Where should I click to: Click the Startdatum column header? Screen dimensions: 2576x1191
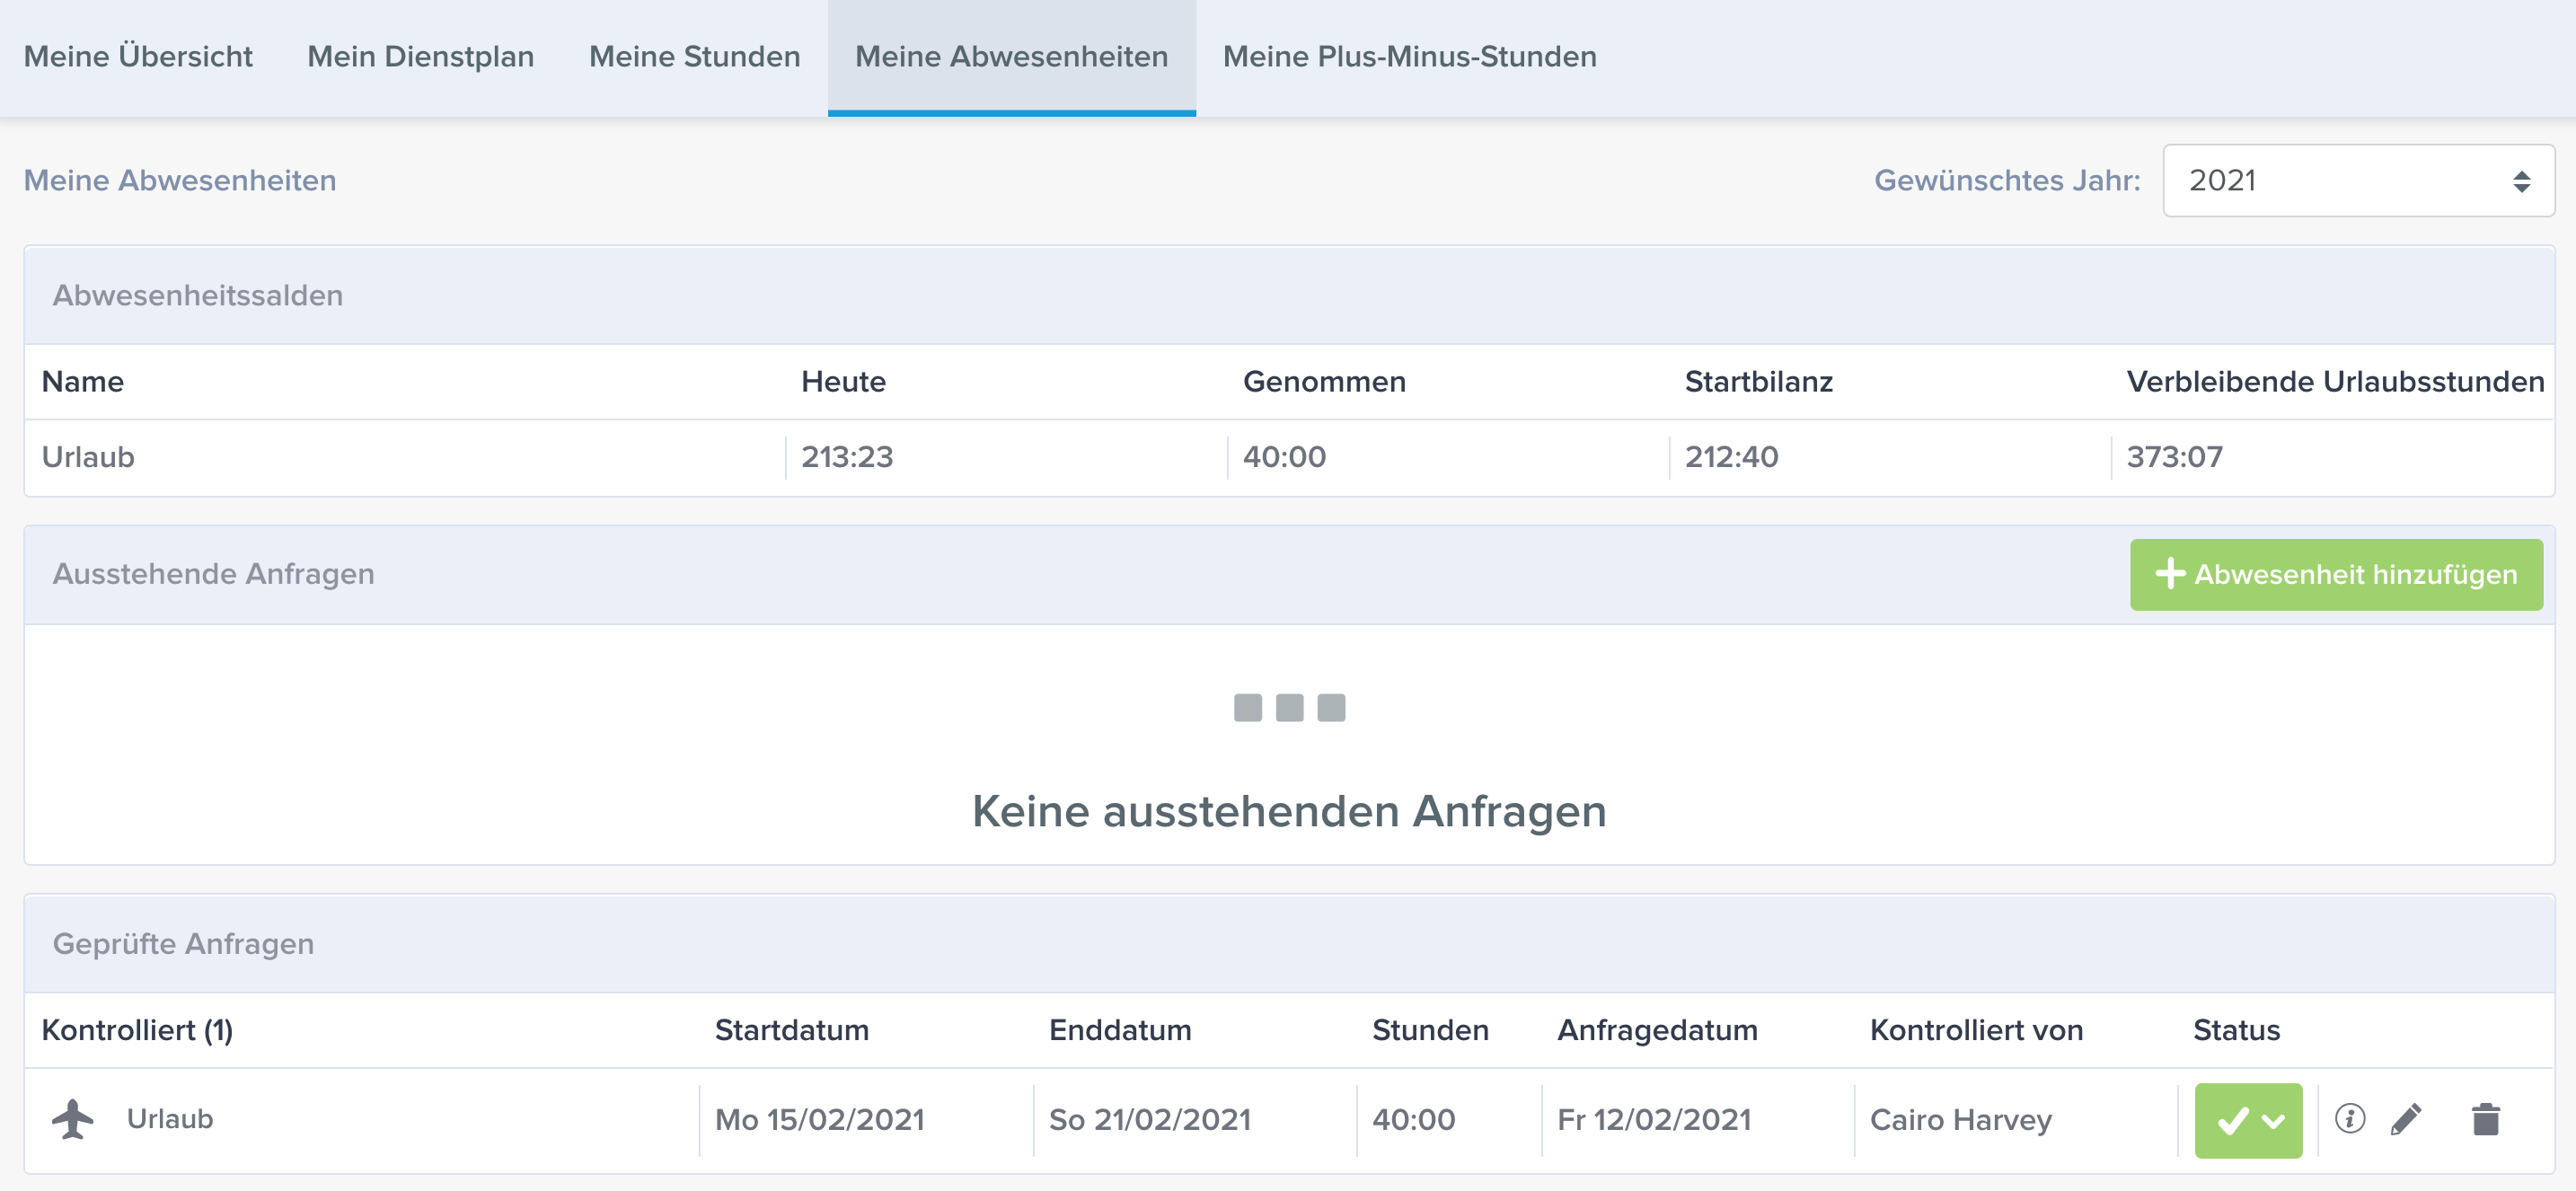pos(791,1030)
